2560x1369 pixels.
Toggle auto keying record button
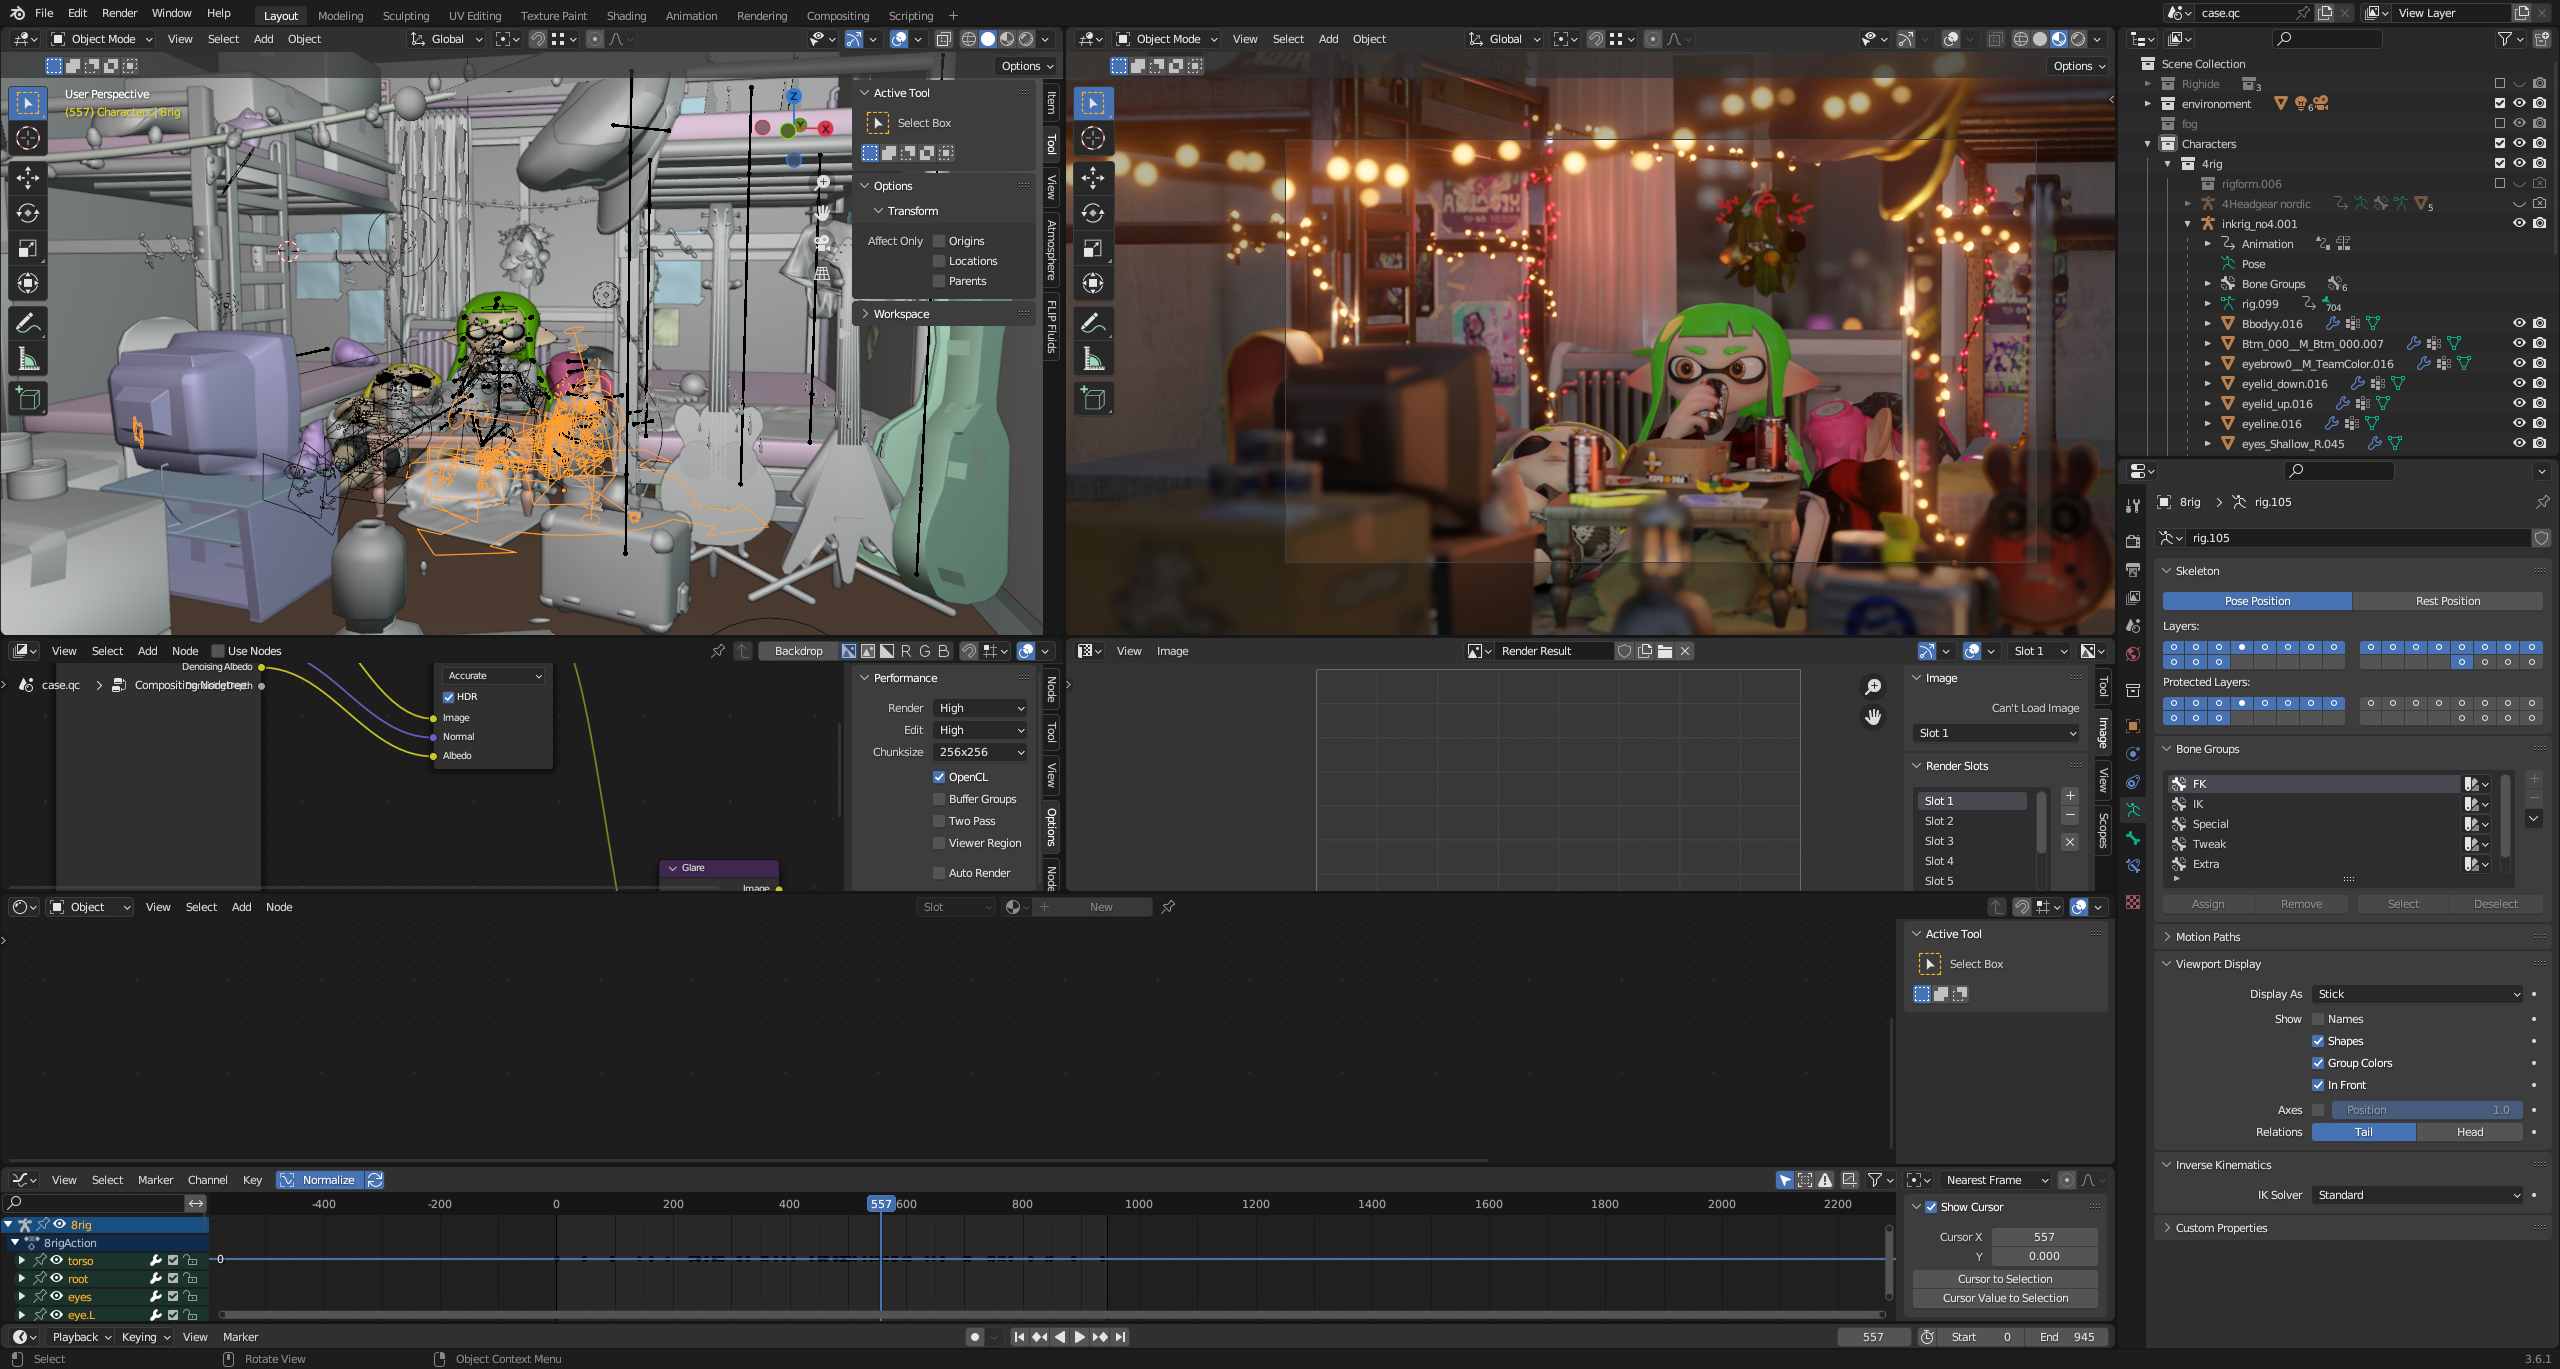click(975, 1337)
